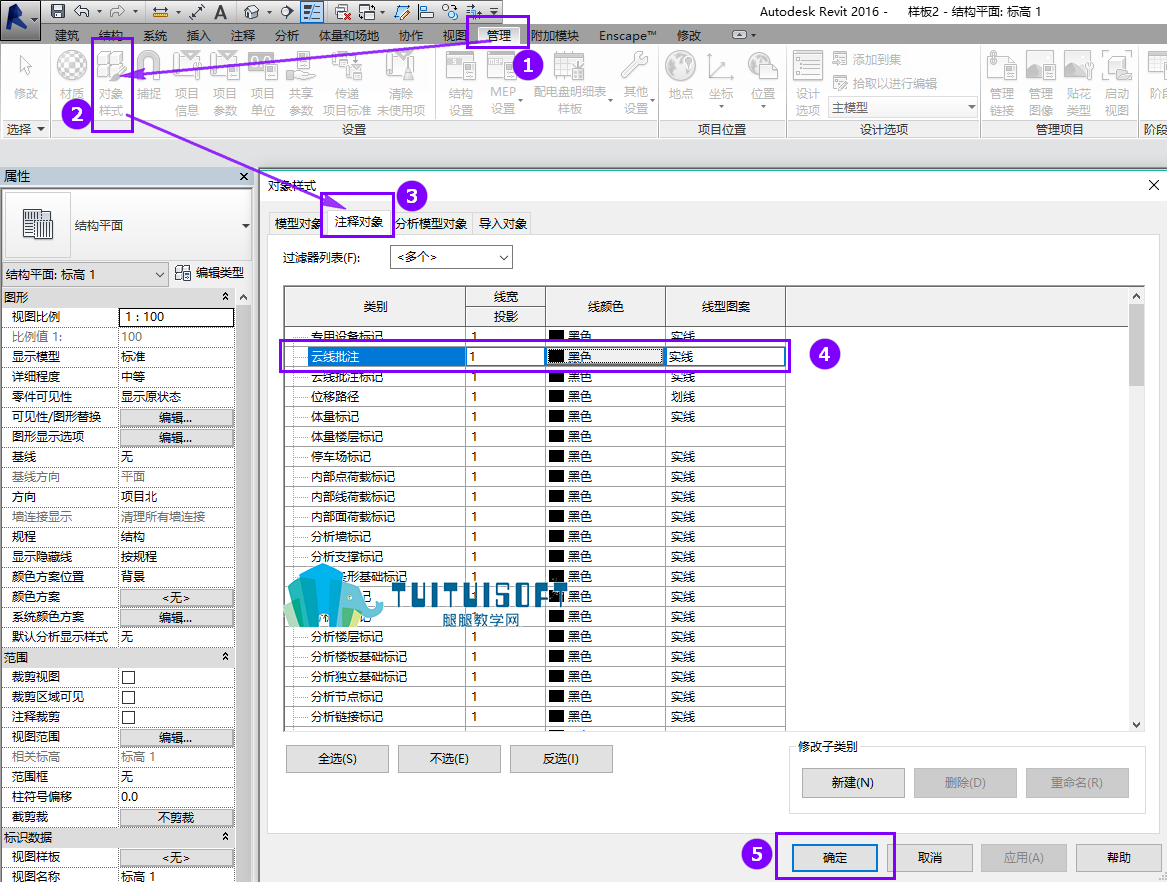The width and height of the screenshot is (1167, 882).
Task: Click 传递项目标准 (Transfer Project Standards)
Action: [347, 83]
